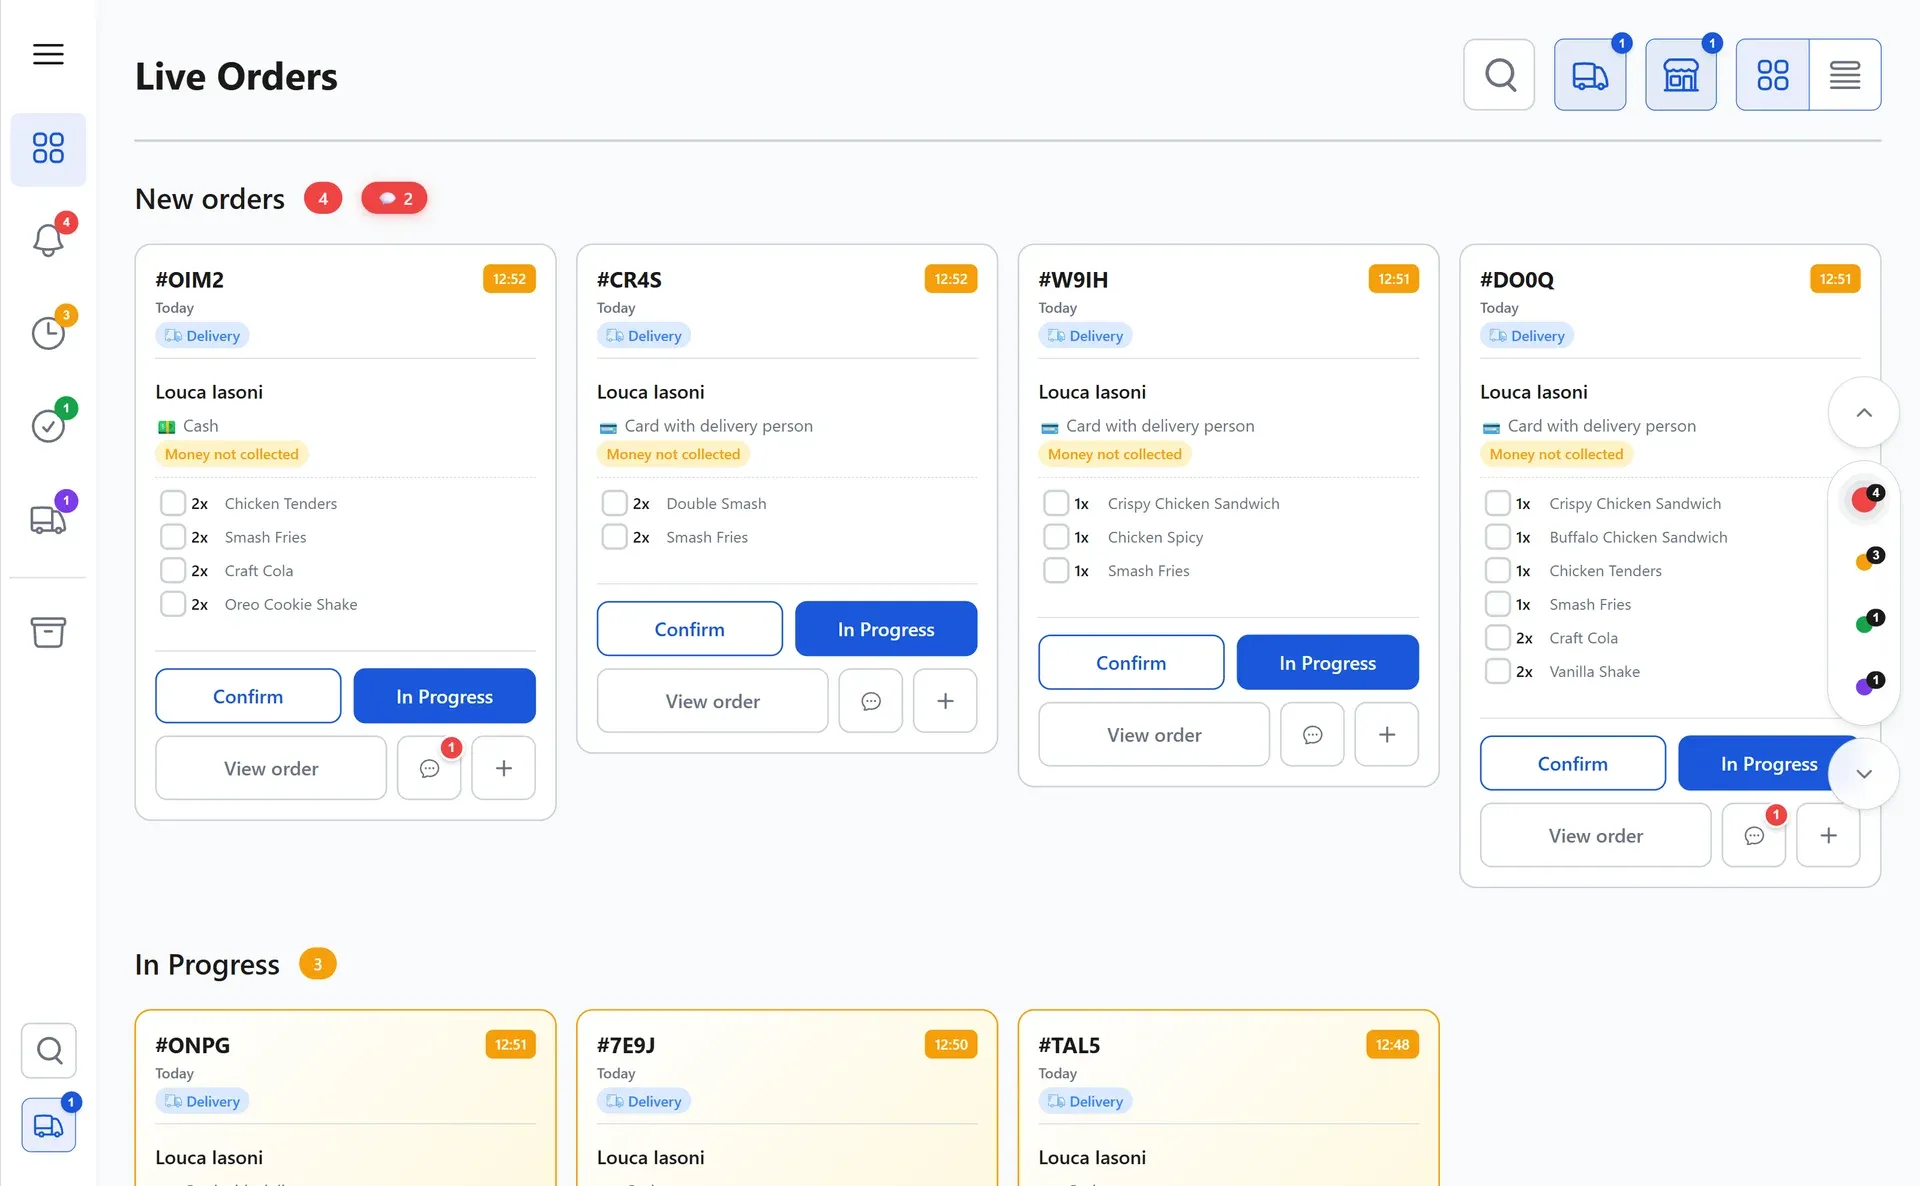
Task: Toggle the delivery truck filter in header
Action: click(1590, 75)
